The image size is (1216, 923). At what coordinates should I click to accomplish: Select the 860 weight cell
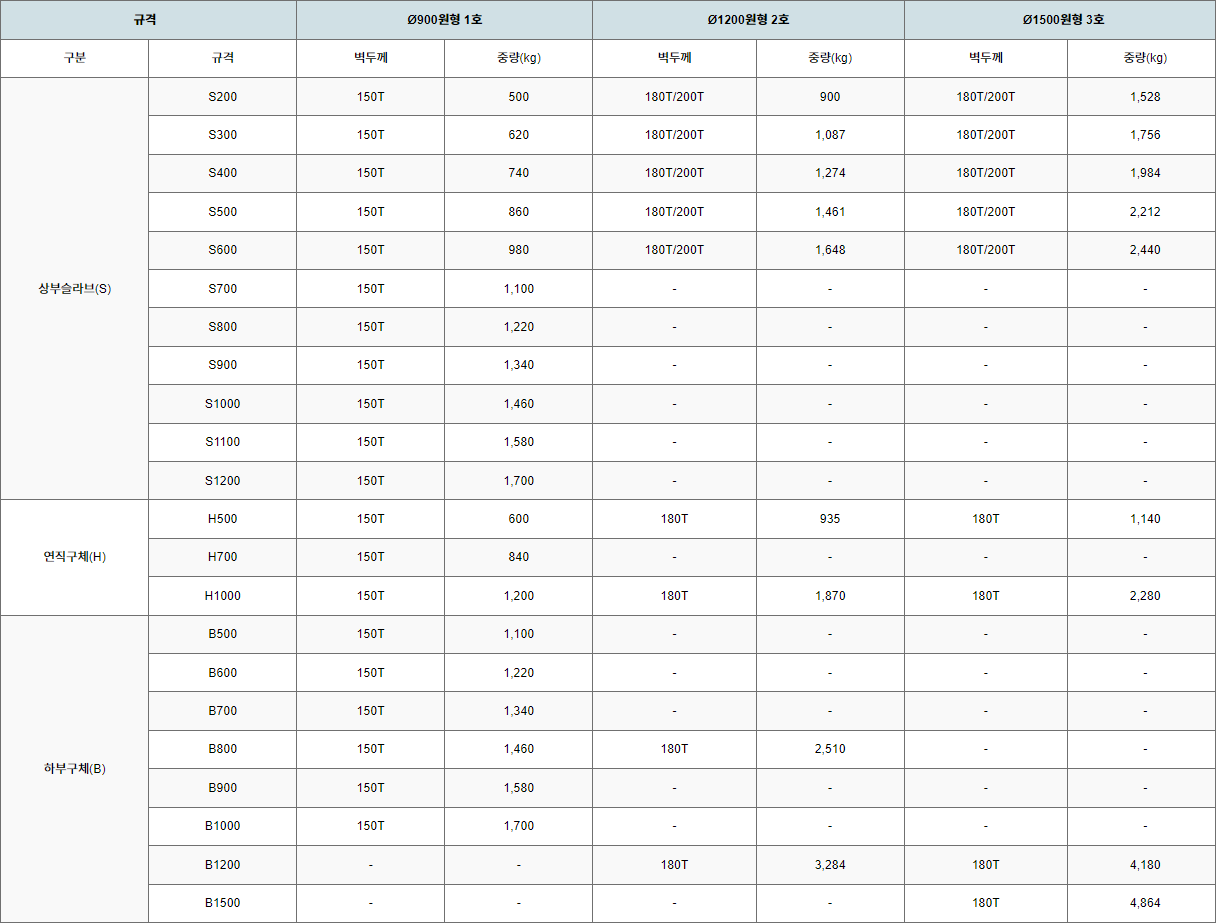[518, 212]
